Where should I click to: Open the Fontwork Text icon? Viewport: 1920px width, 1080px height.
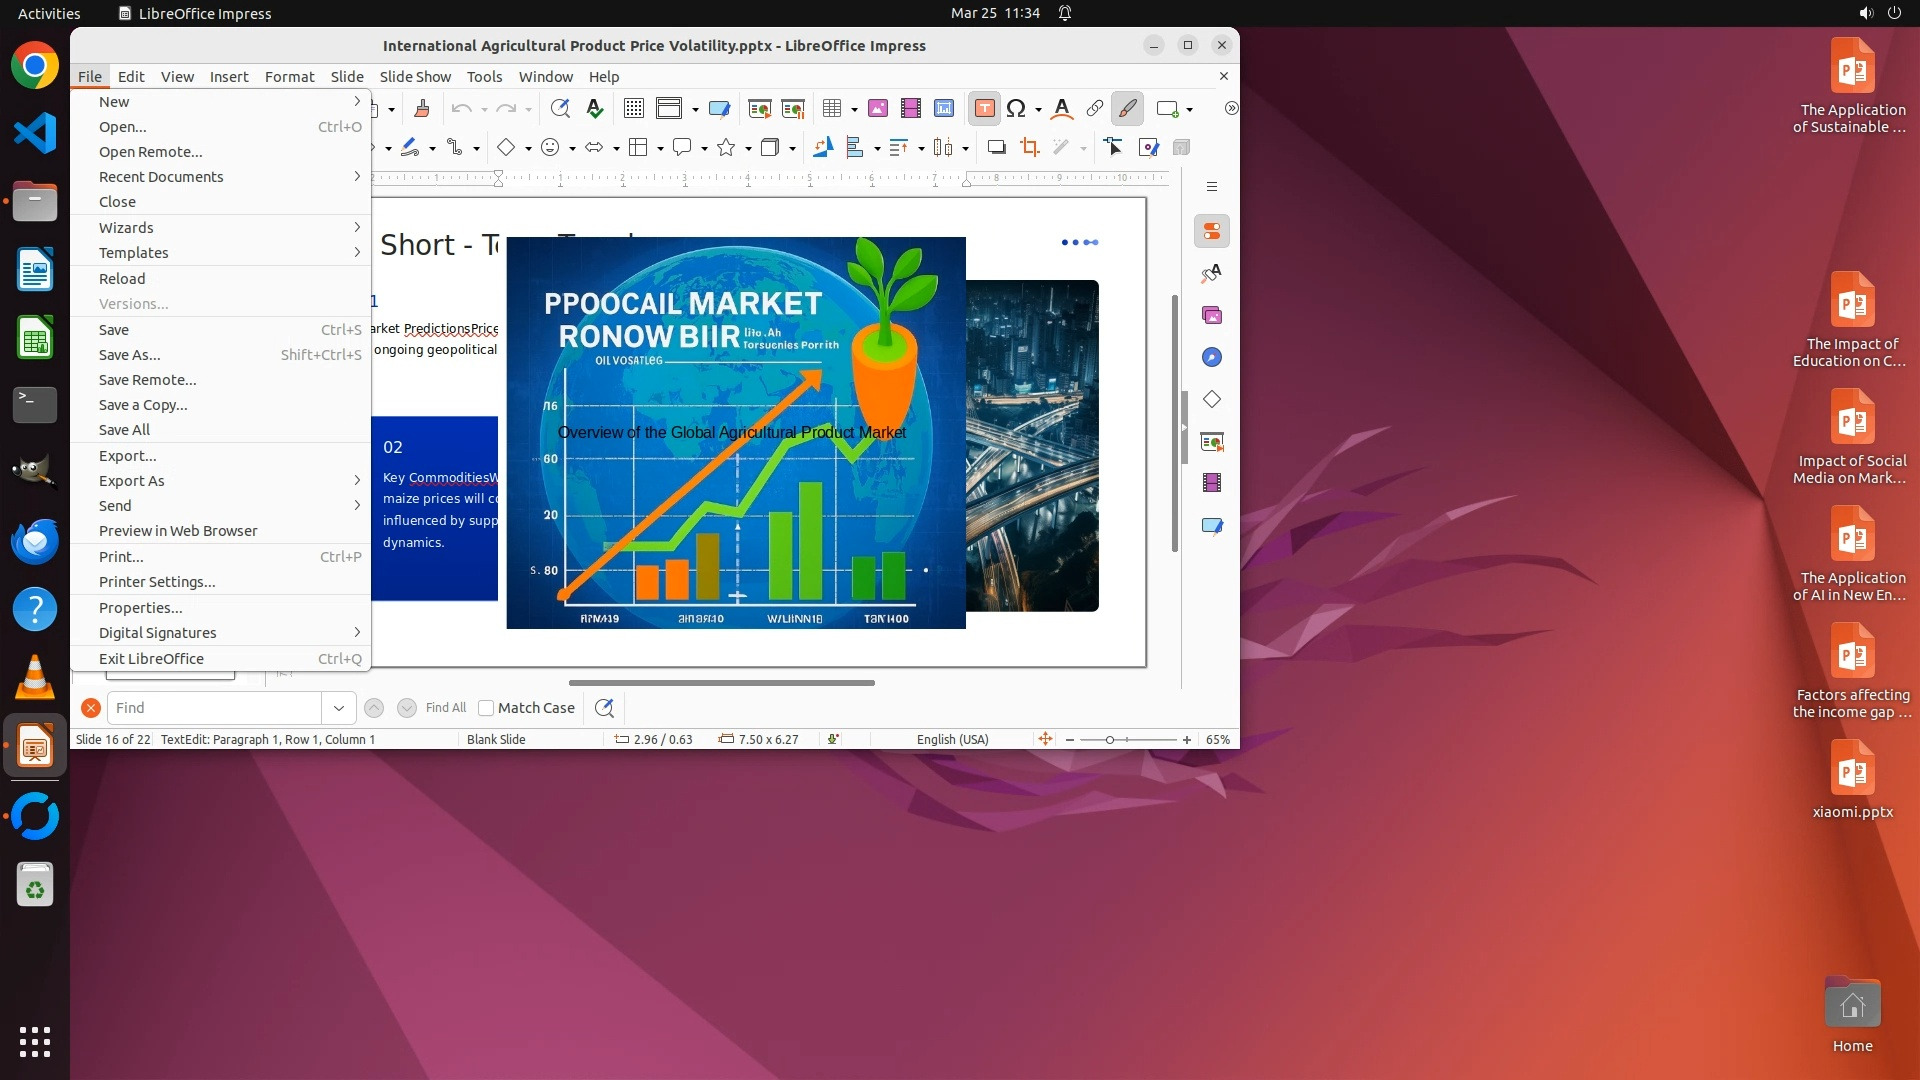click(x=1062, y=109)
